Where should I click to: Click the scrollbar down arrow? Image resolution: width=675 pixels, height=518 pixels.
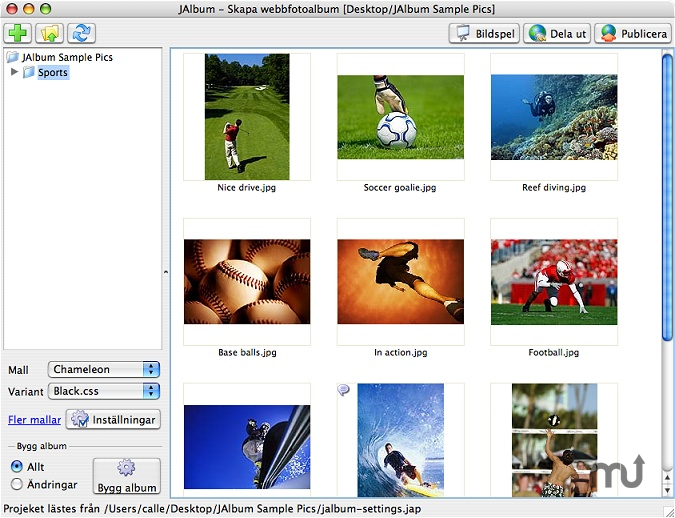tap(667, 491)
